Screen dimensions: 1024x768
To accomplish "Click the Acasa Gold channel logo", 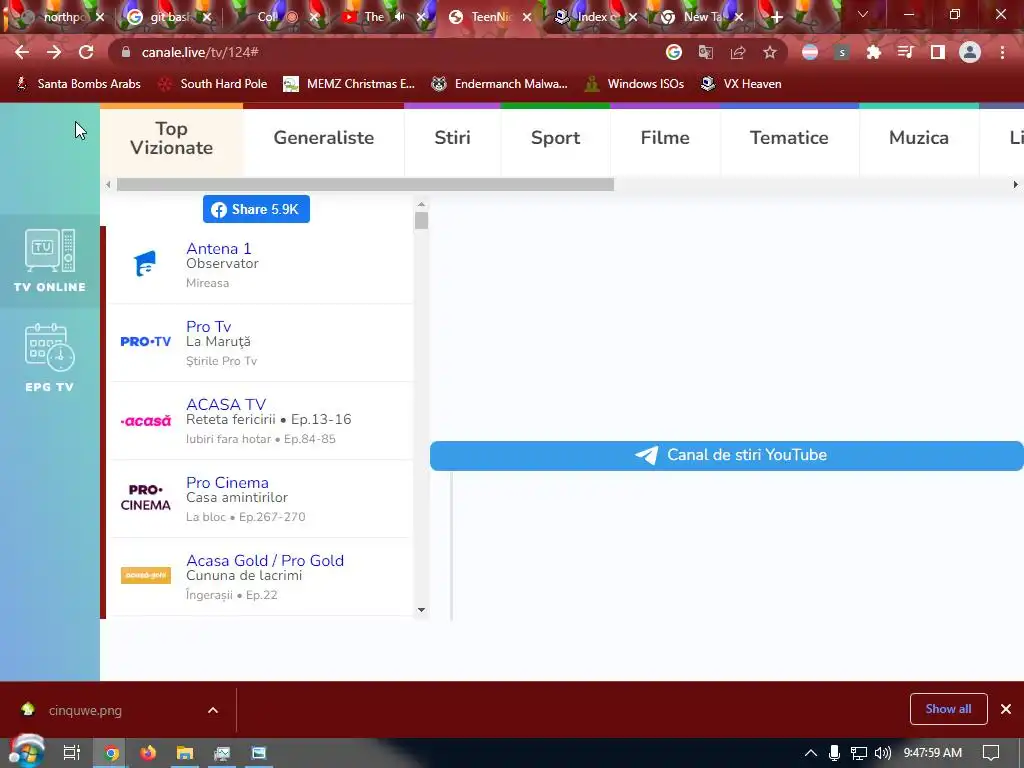I will click(x=146, y=575).
